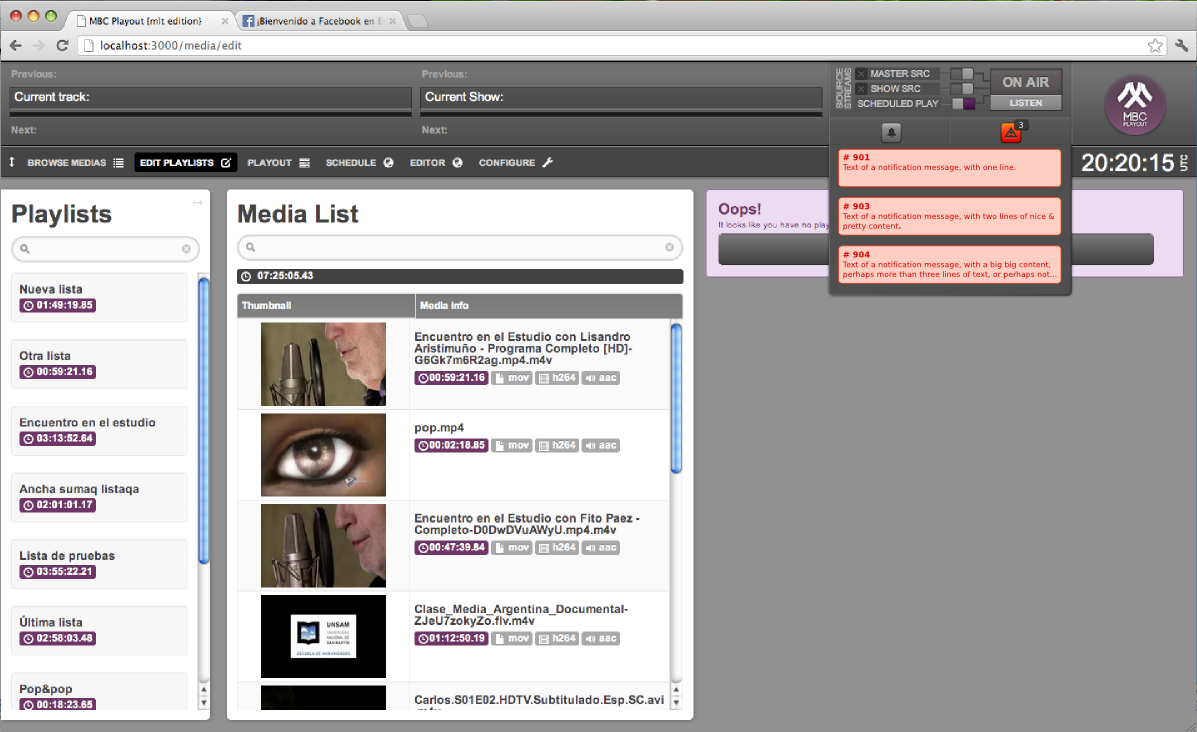Screen dimensions: 1197x732
Task: Click the total duration bar 07:25:05.43
Action: (460, 276)
